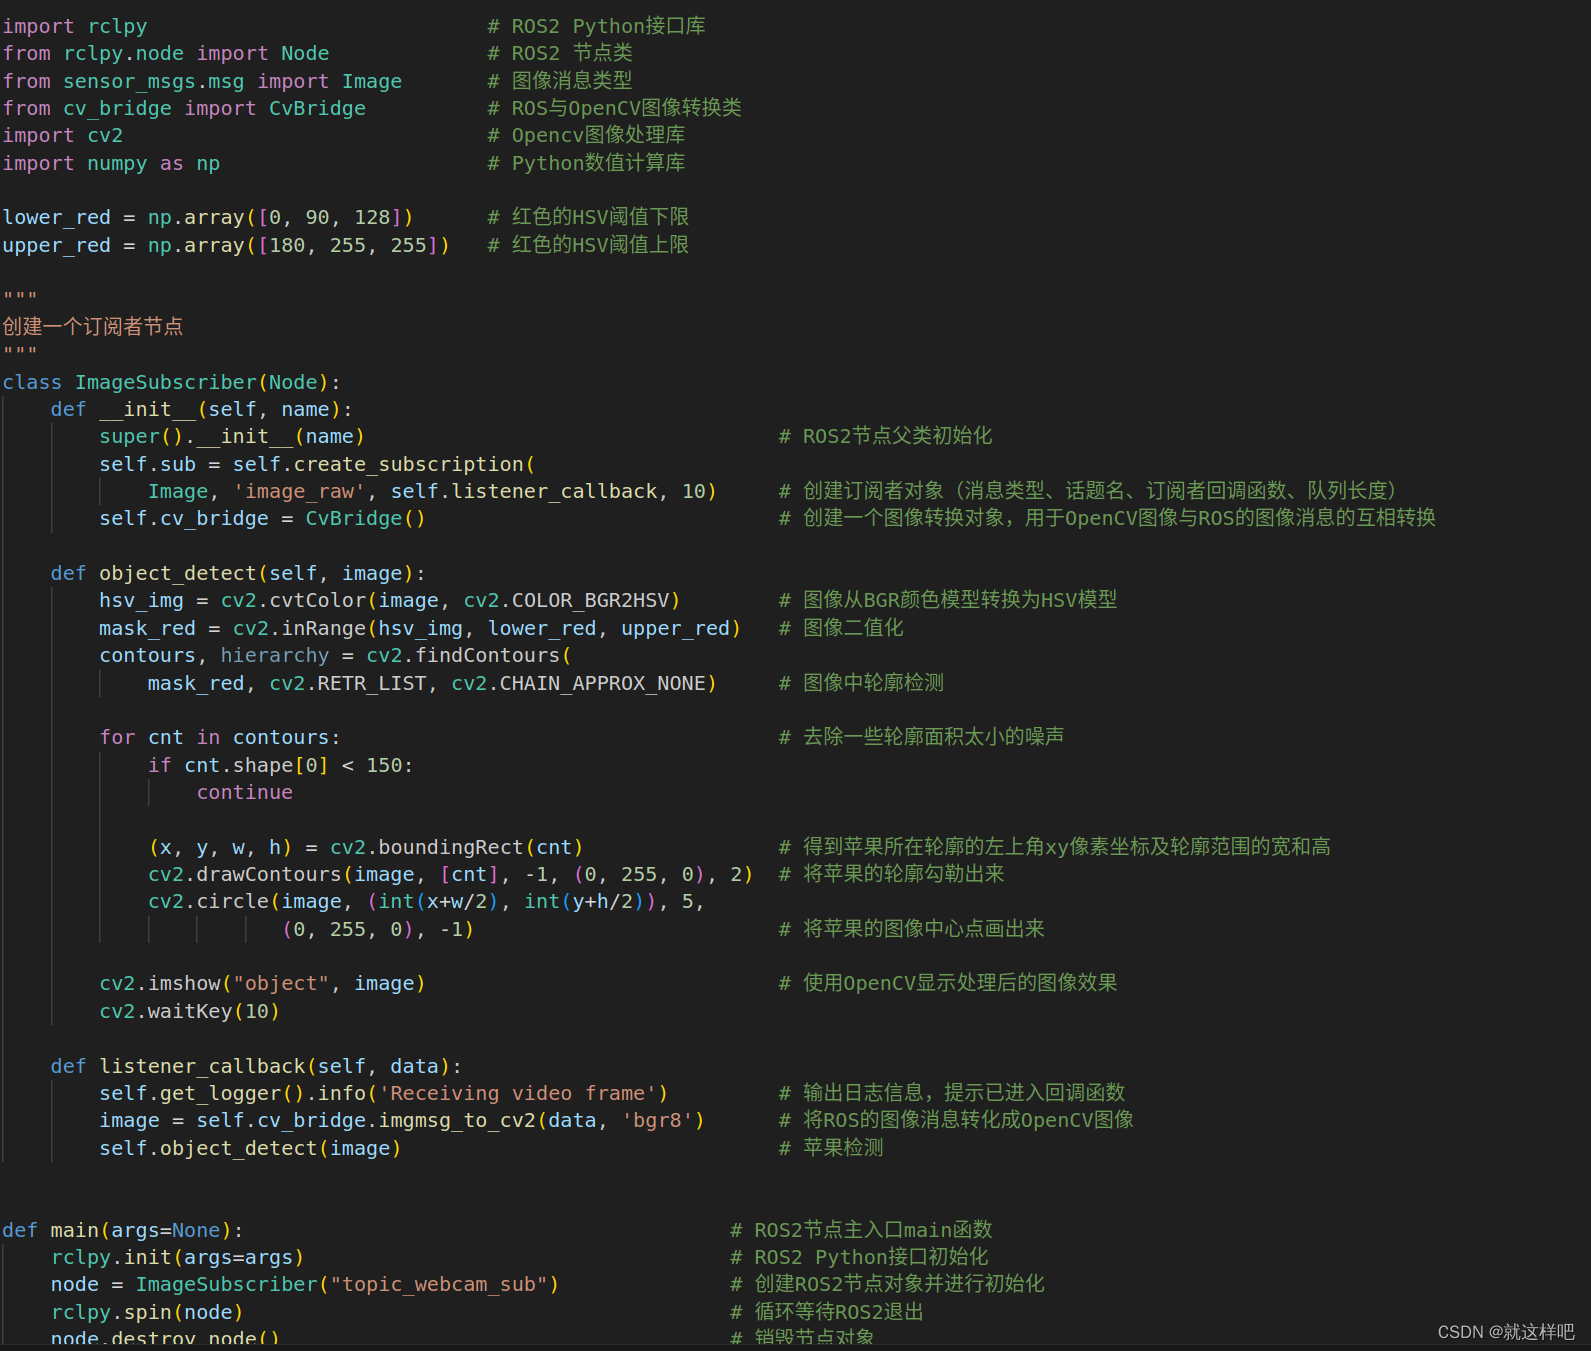The height and width of the screenshot is (1351, 1591).
Task: Click comment '# ROS2节点主入口main函数'
Action: 861,1230
